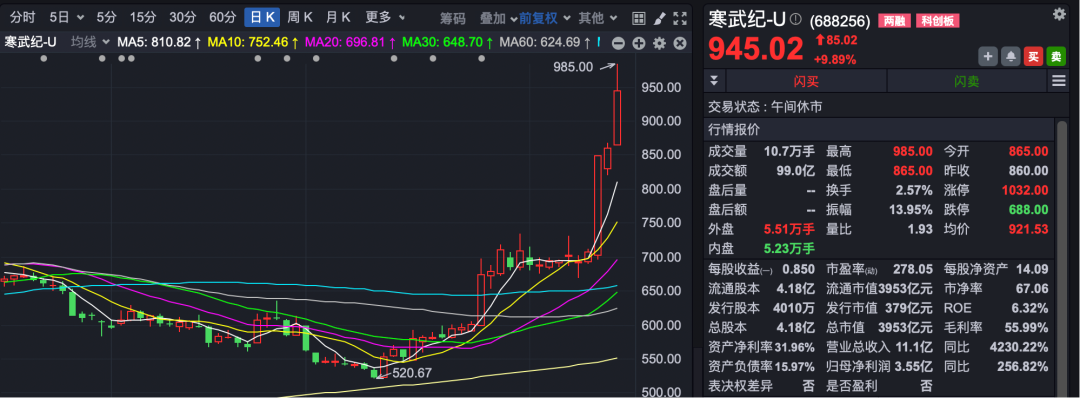Click the magenta MA20: 696.81 label
The height and width of the screenshot is (398, 1080).
click(351, 43)
